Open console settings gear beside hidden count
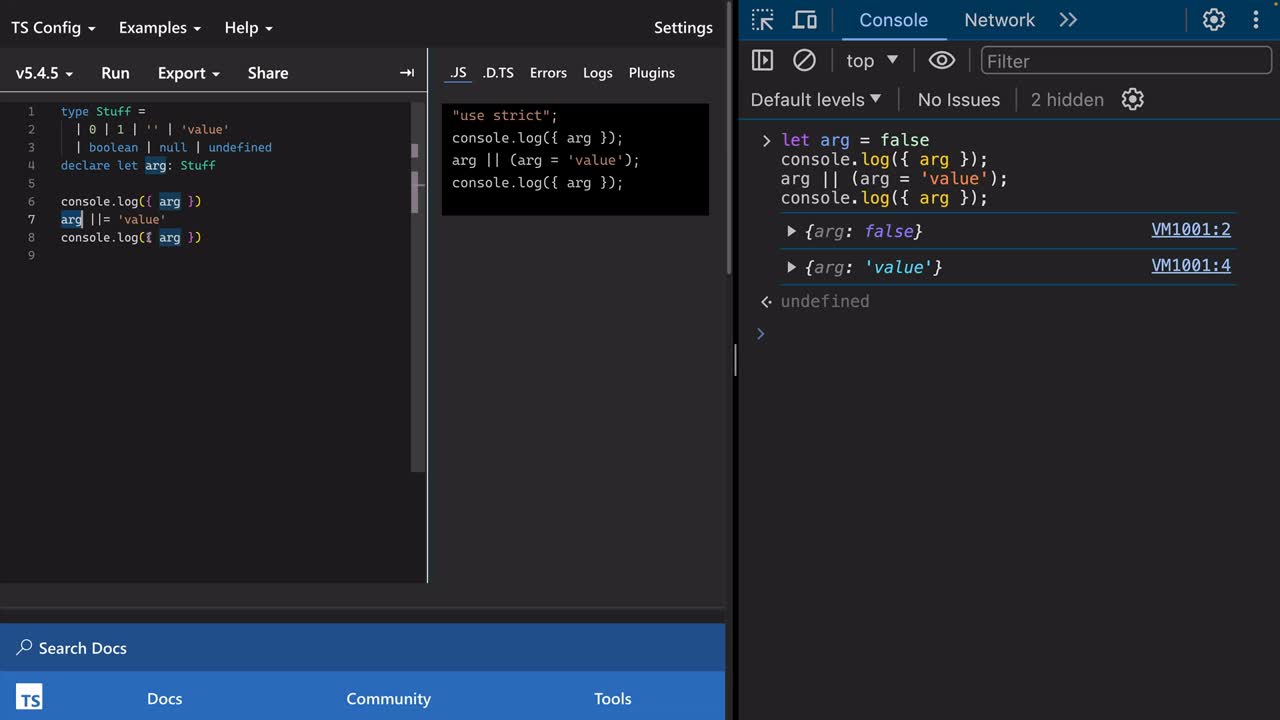1280x720 pixels. pyautogui.click(x=1132, y=99)
